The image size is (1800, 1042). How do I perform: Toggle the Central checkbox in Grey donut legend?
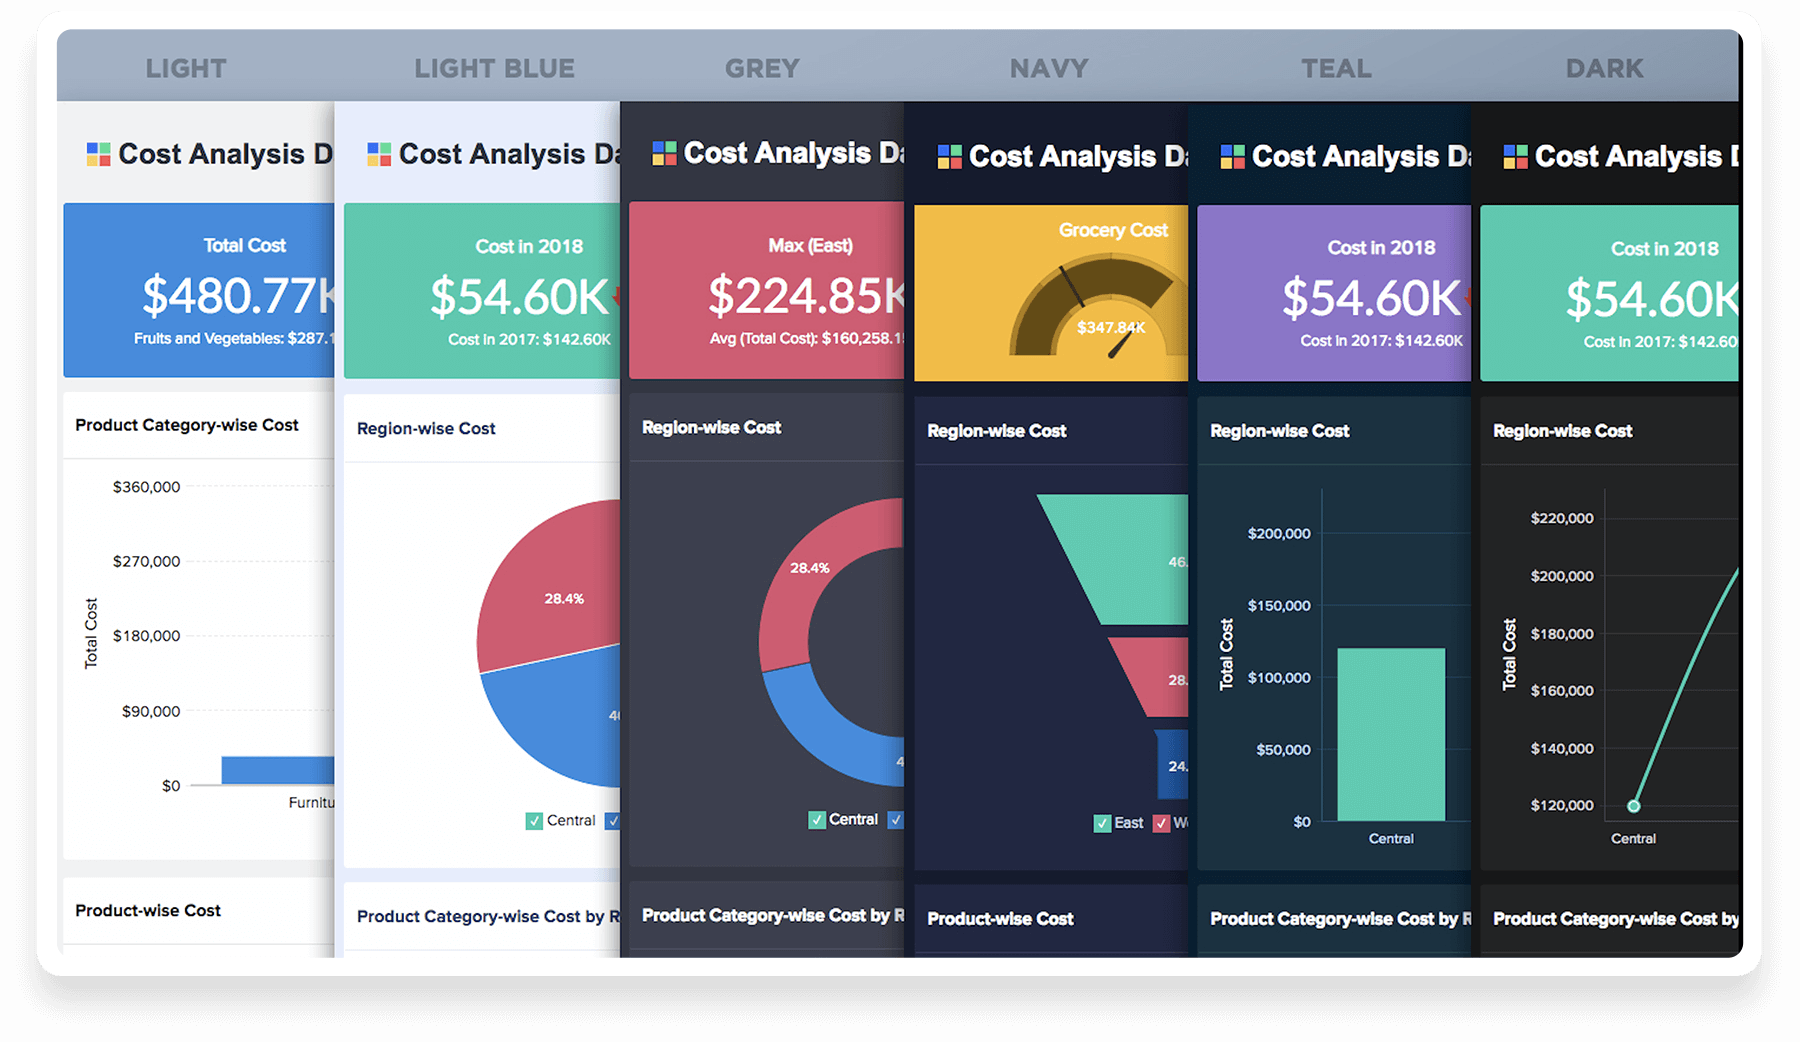[x=817, y=820]
